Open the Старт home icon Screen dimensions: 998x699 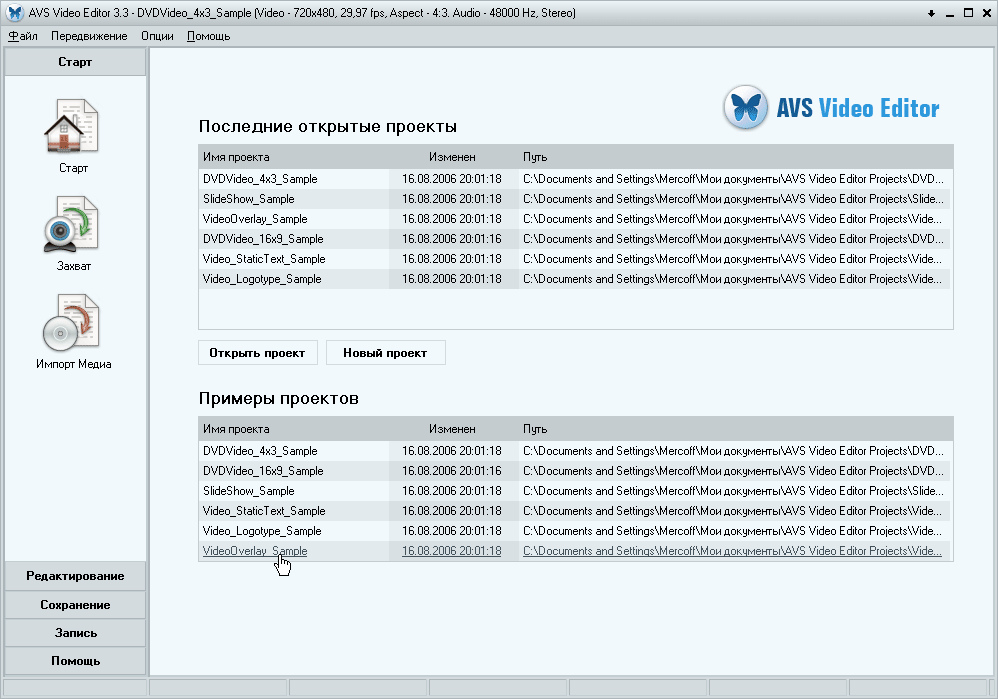coord(72,126)
